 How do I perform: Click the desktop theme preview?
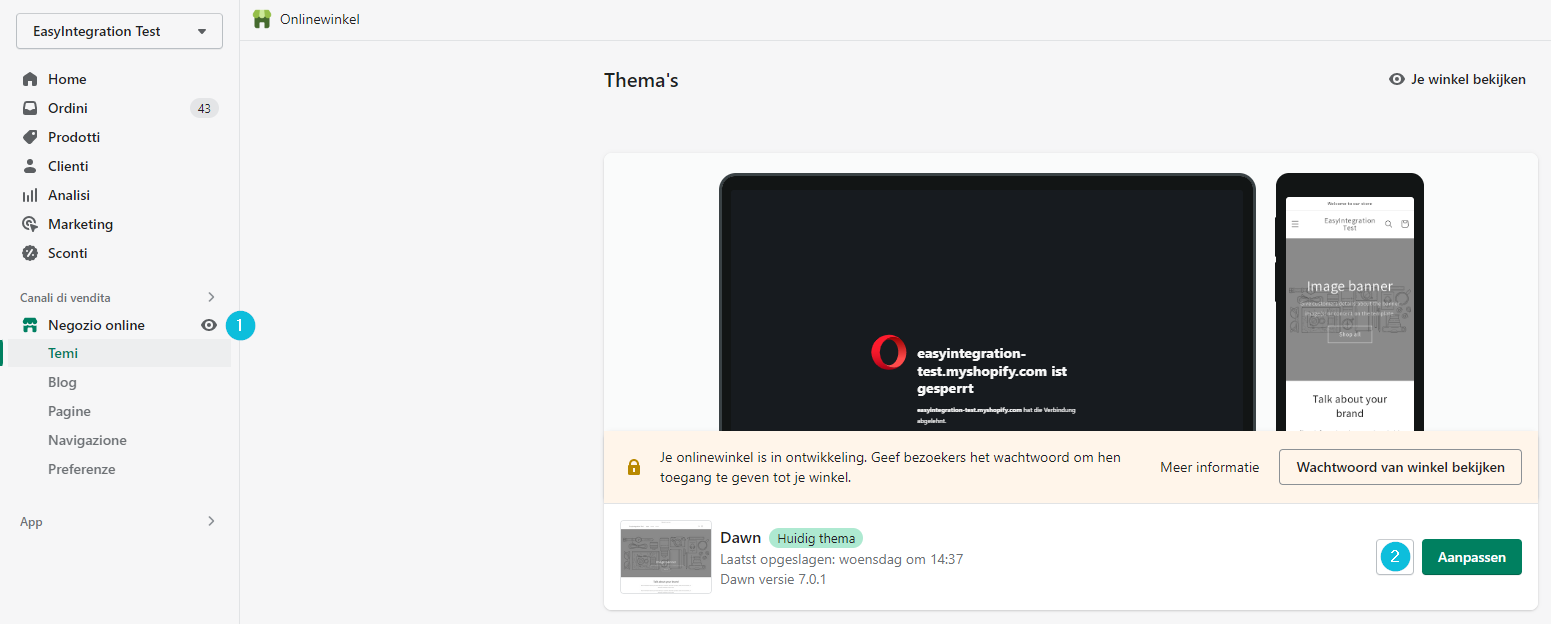987,302
